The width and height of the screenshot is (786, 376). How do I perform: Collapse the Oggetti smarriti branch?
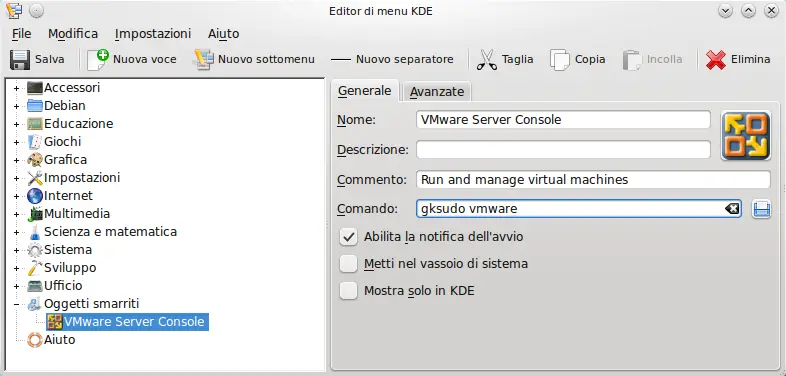(x=16, y=304)
